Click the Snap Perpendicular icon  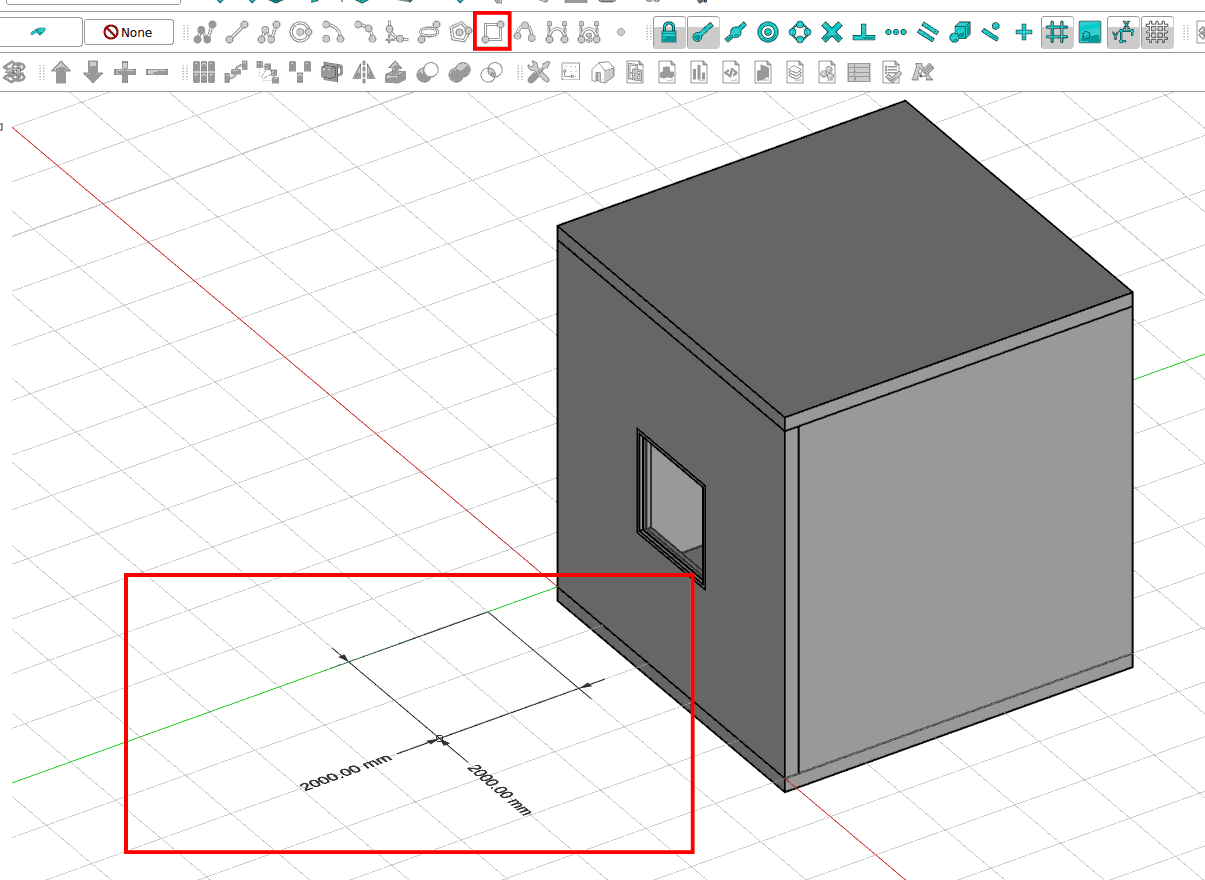(864, 32)
